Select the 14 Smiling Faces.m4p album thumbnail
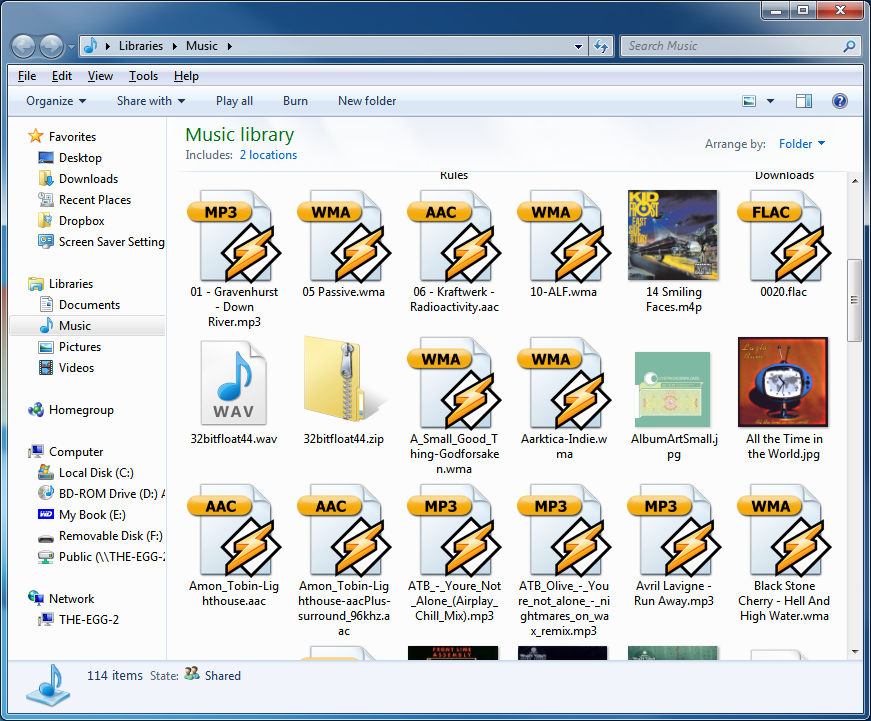 (673, 235)
